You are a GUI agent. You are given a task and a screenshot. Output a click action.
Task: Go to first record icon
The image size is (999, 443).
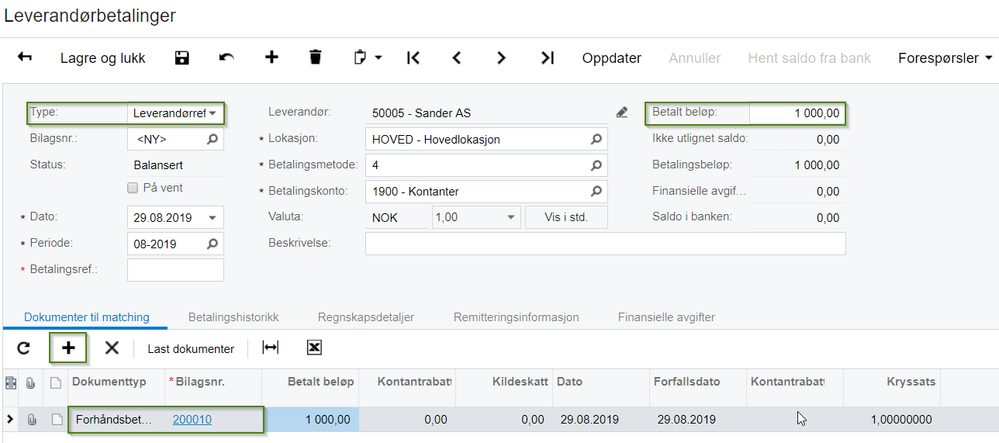(x=413, y=58)
